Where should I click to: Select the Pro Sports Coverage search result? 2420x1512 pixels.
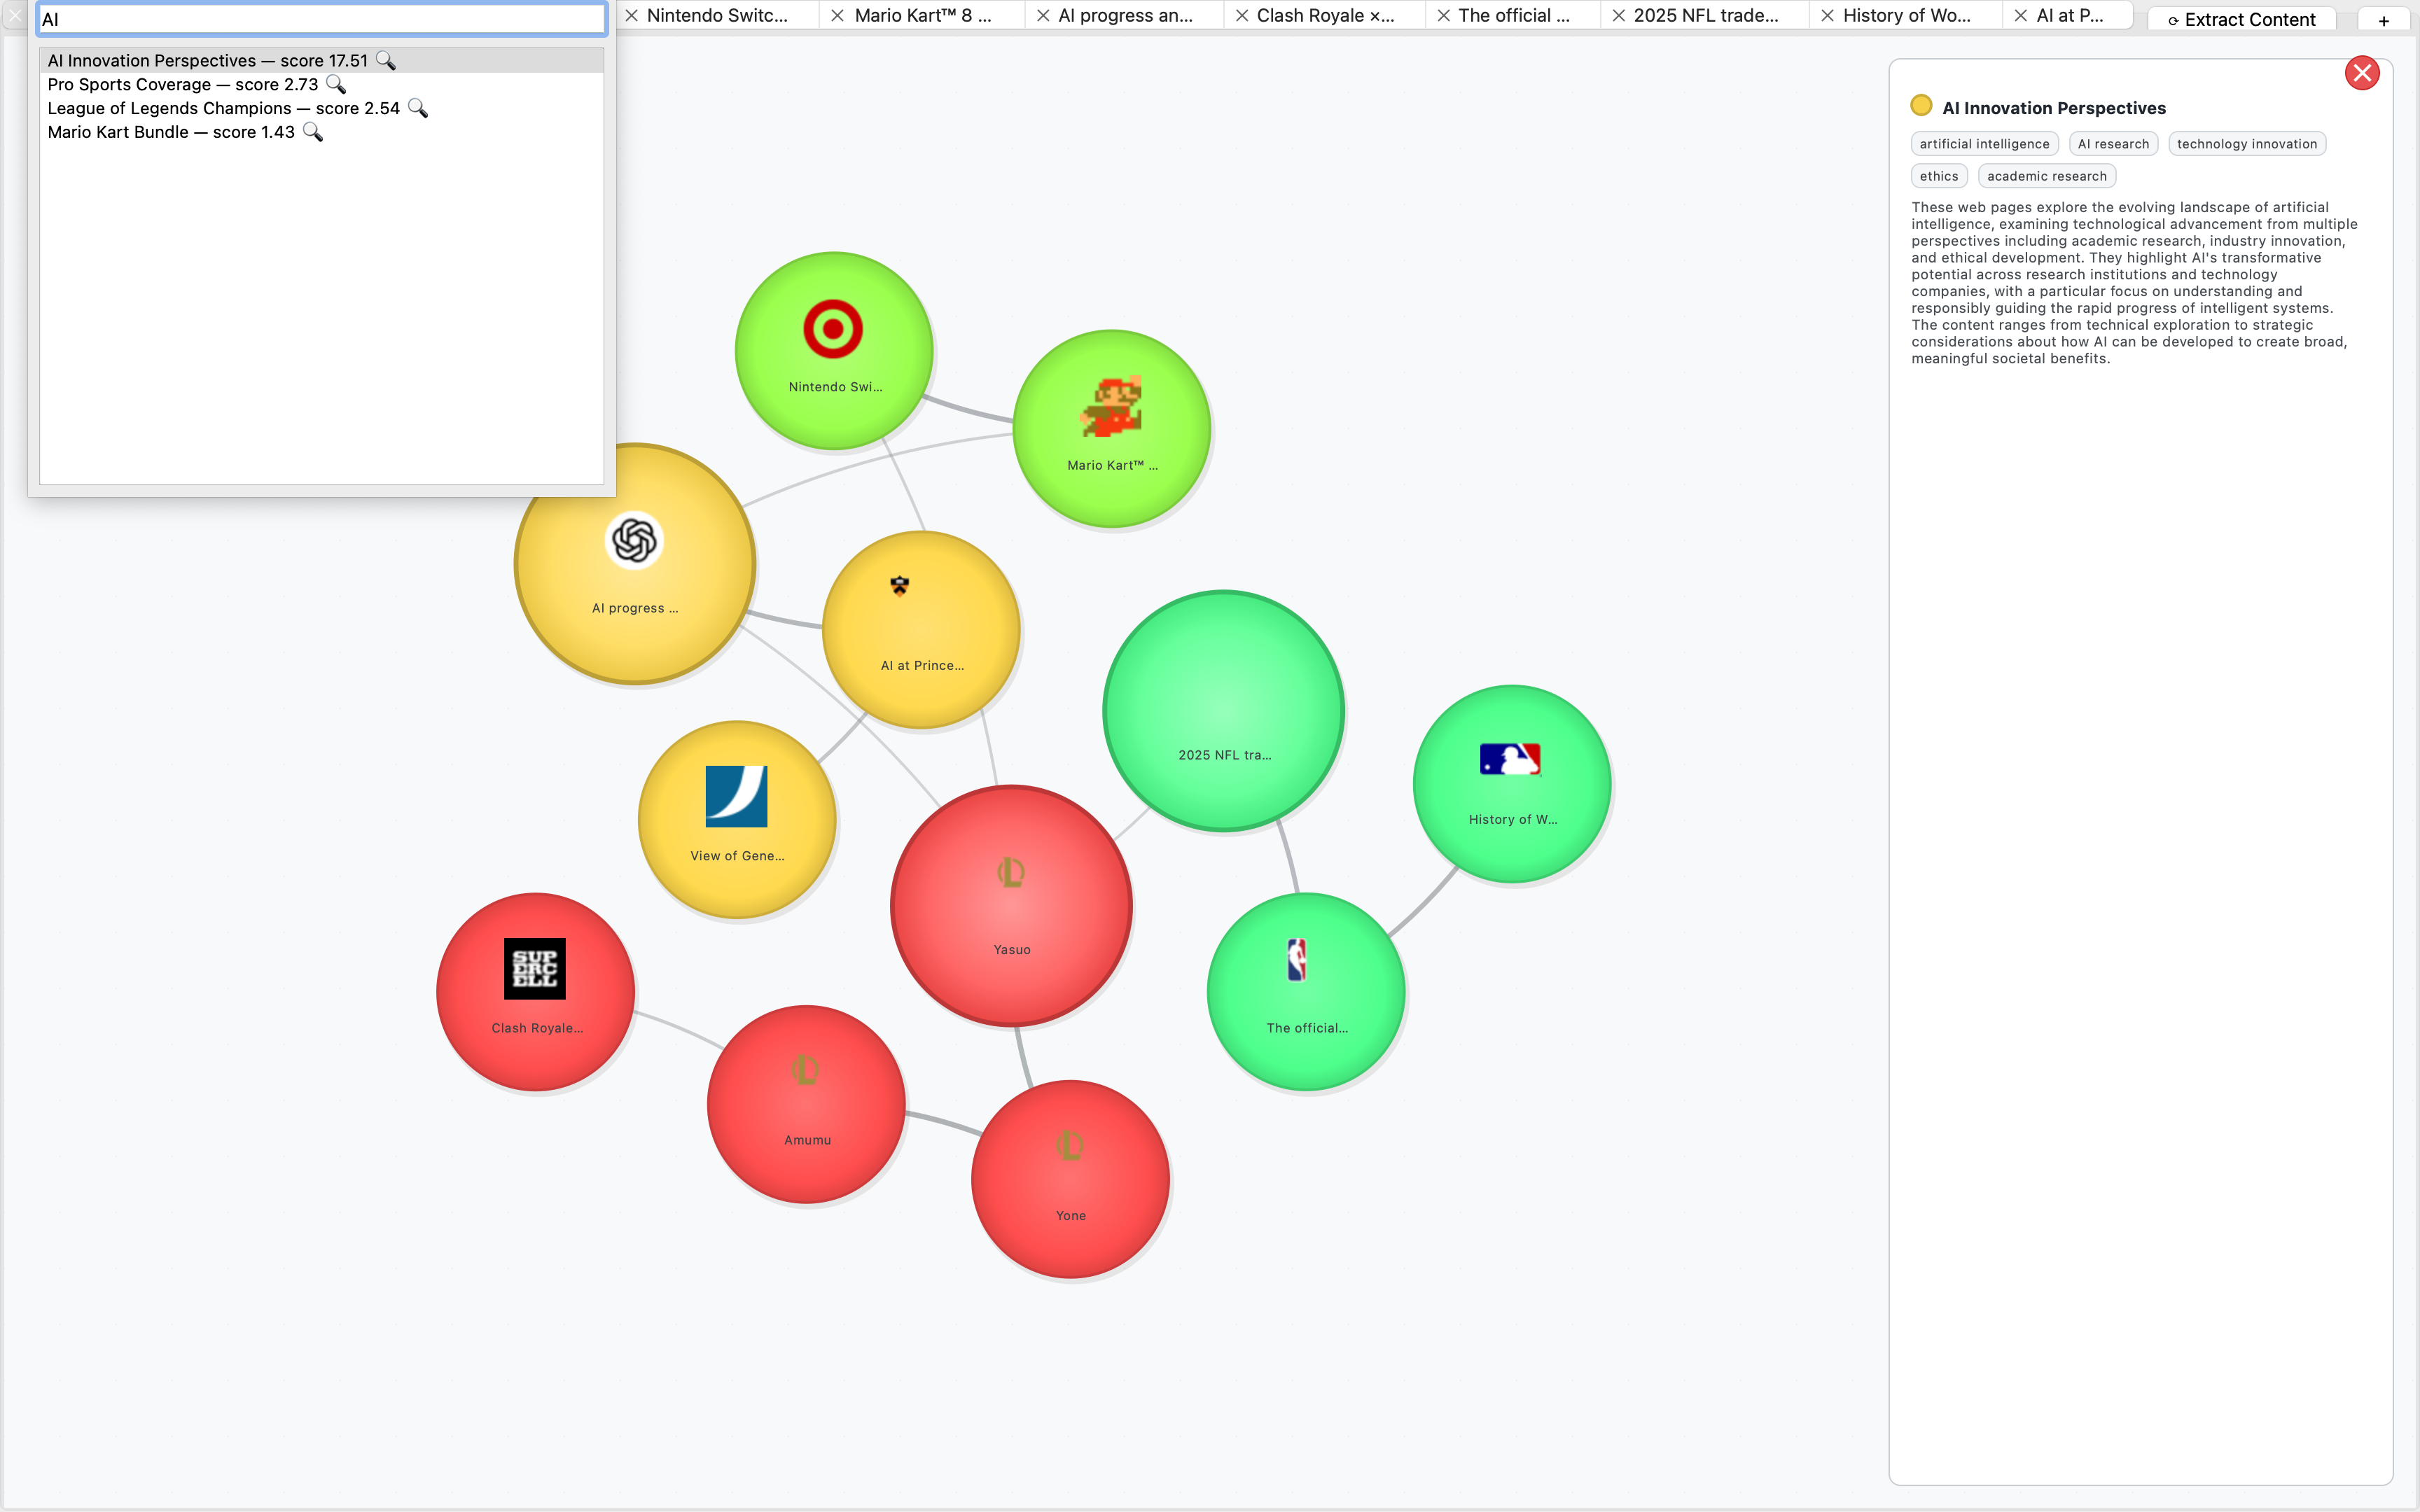click(x=183, y=85)
